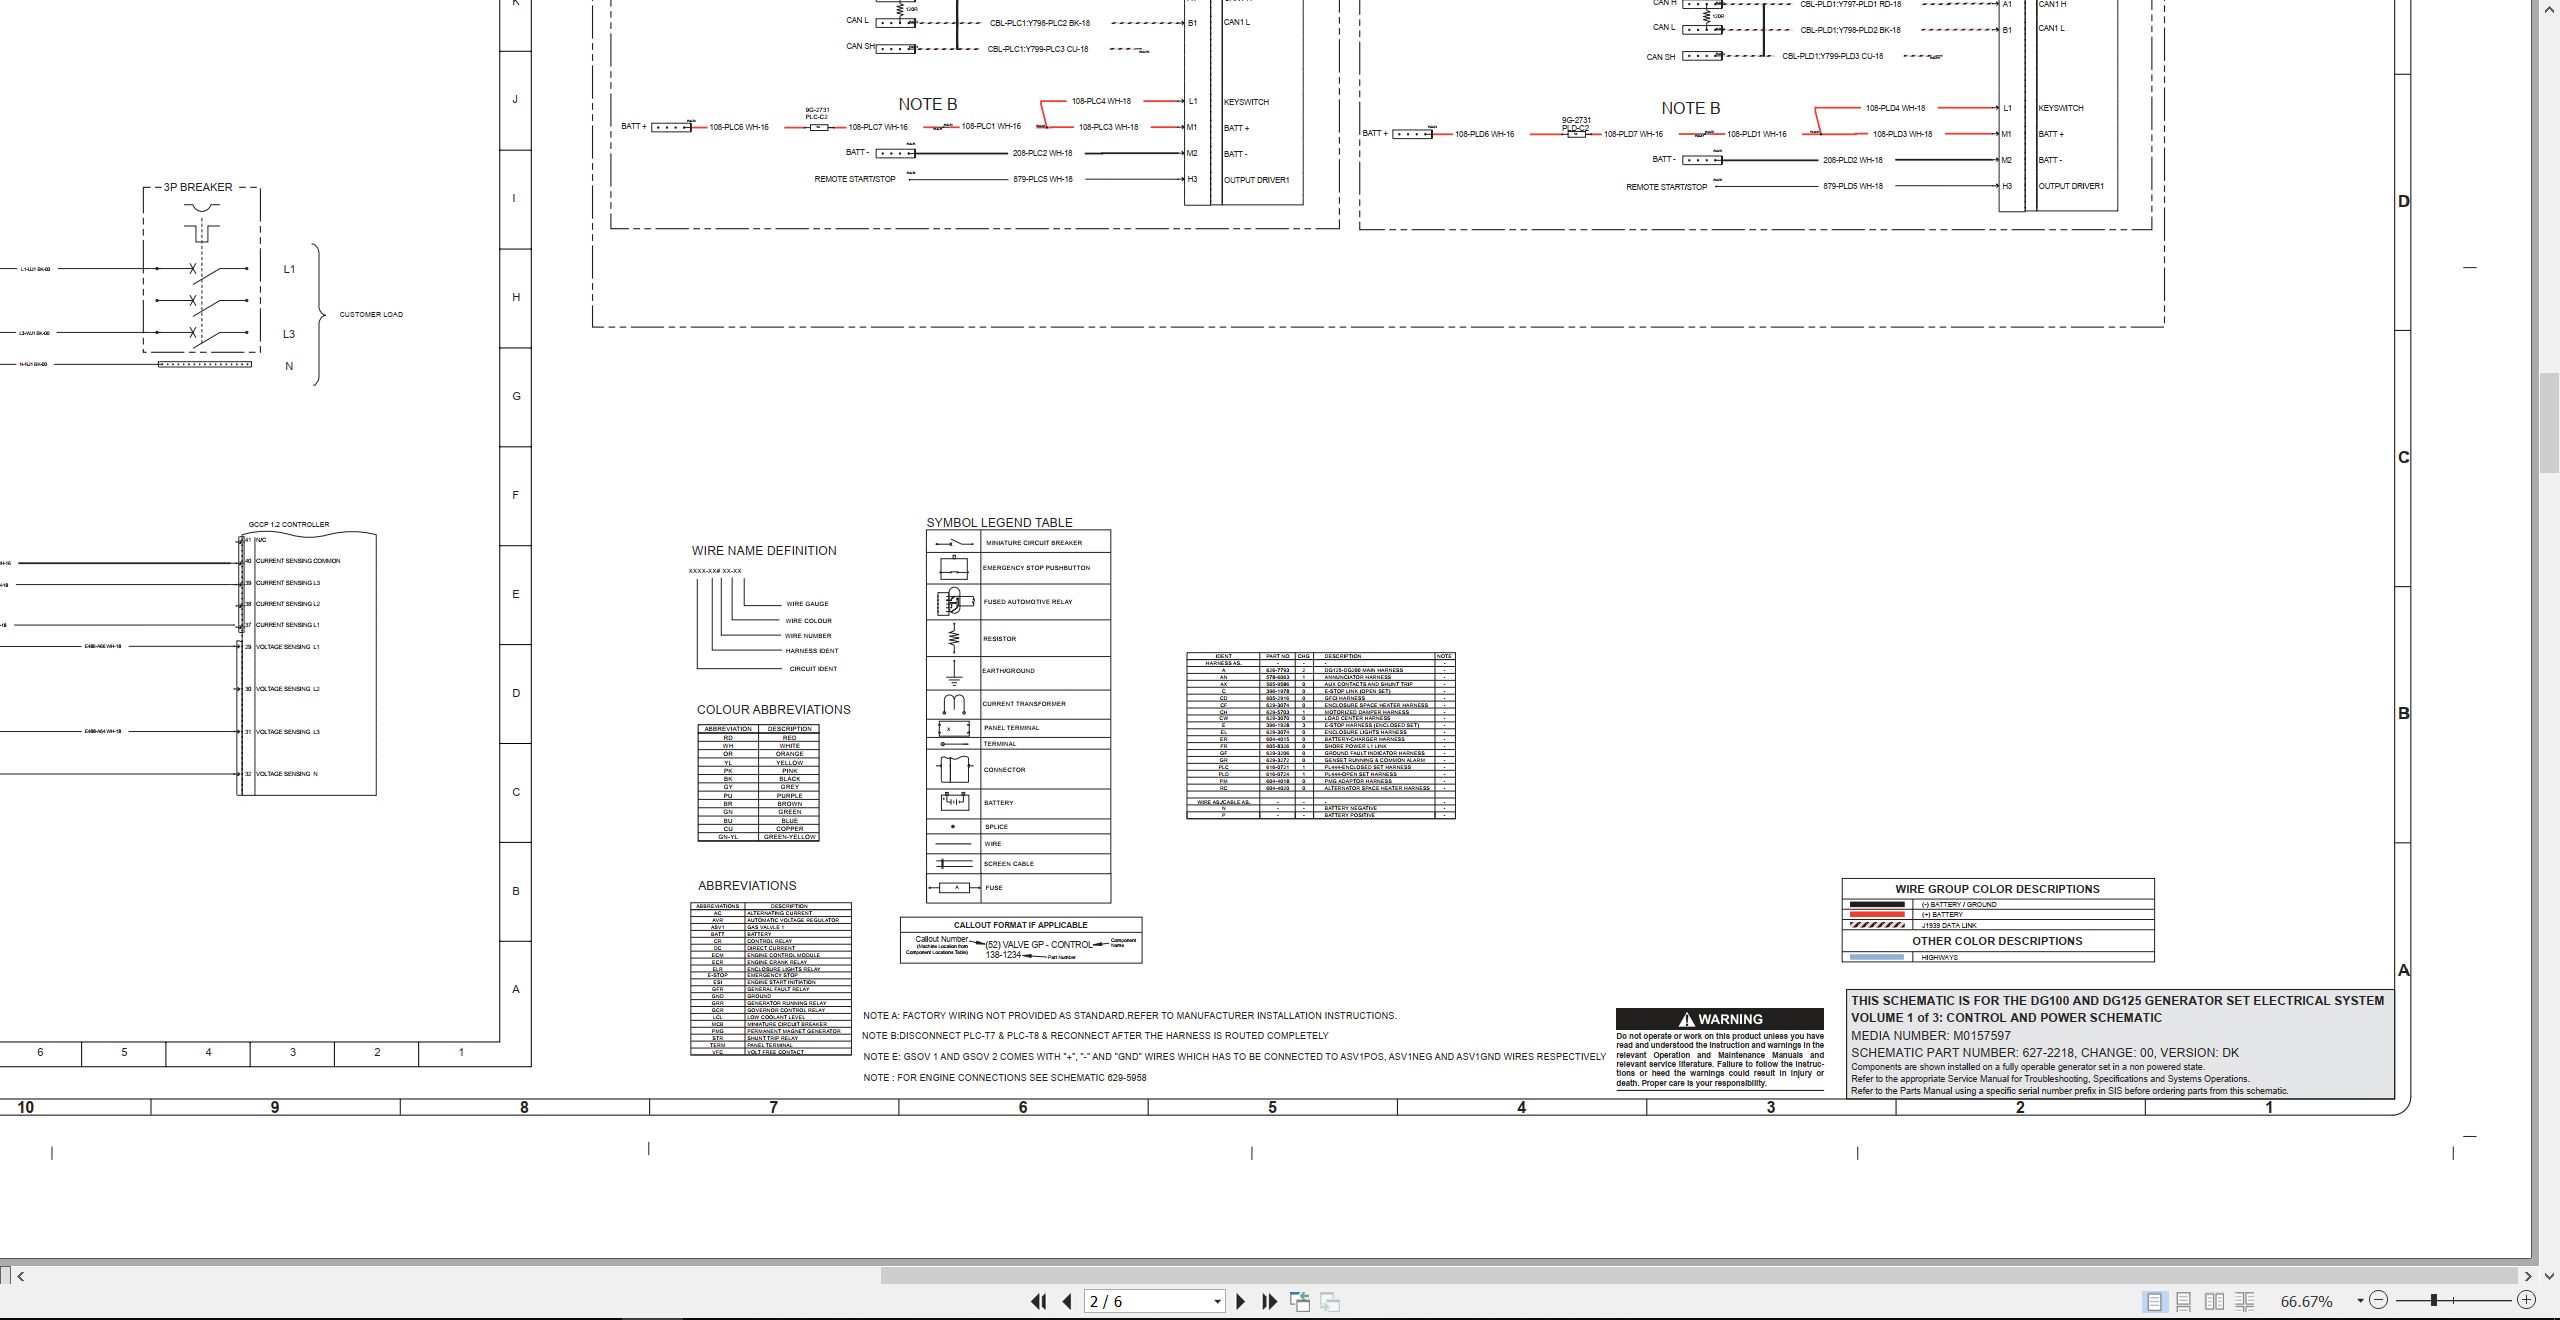Go back to the previous view

point(1300,1301)
